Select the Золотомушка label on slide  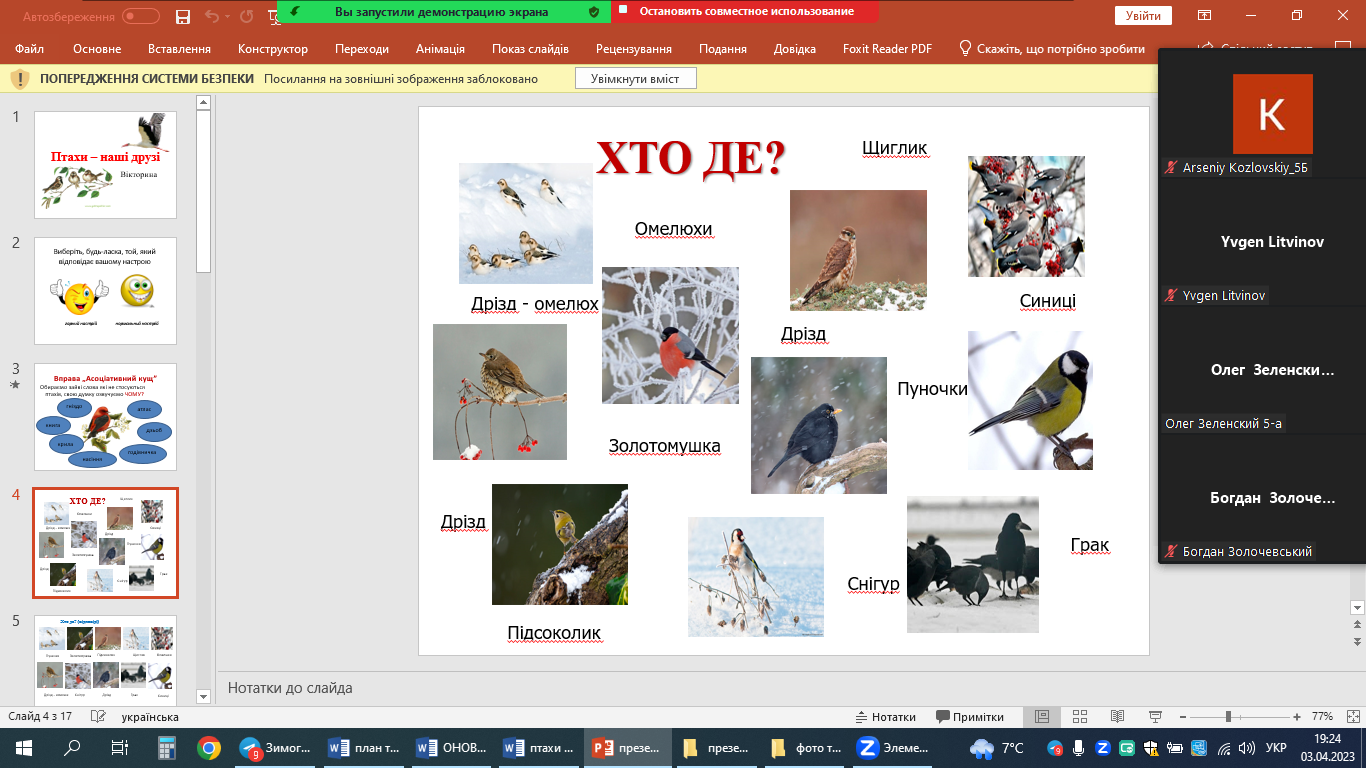tap(665, 446)
